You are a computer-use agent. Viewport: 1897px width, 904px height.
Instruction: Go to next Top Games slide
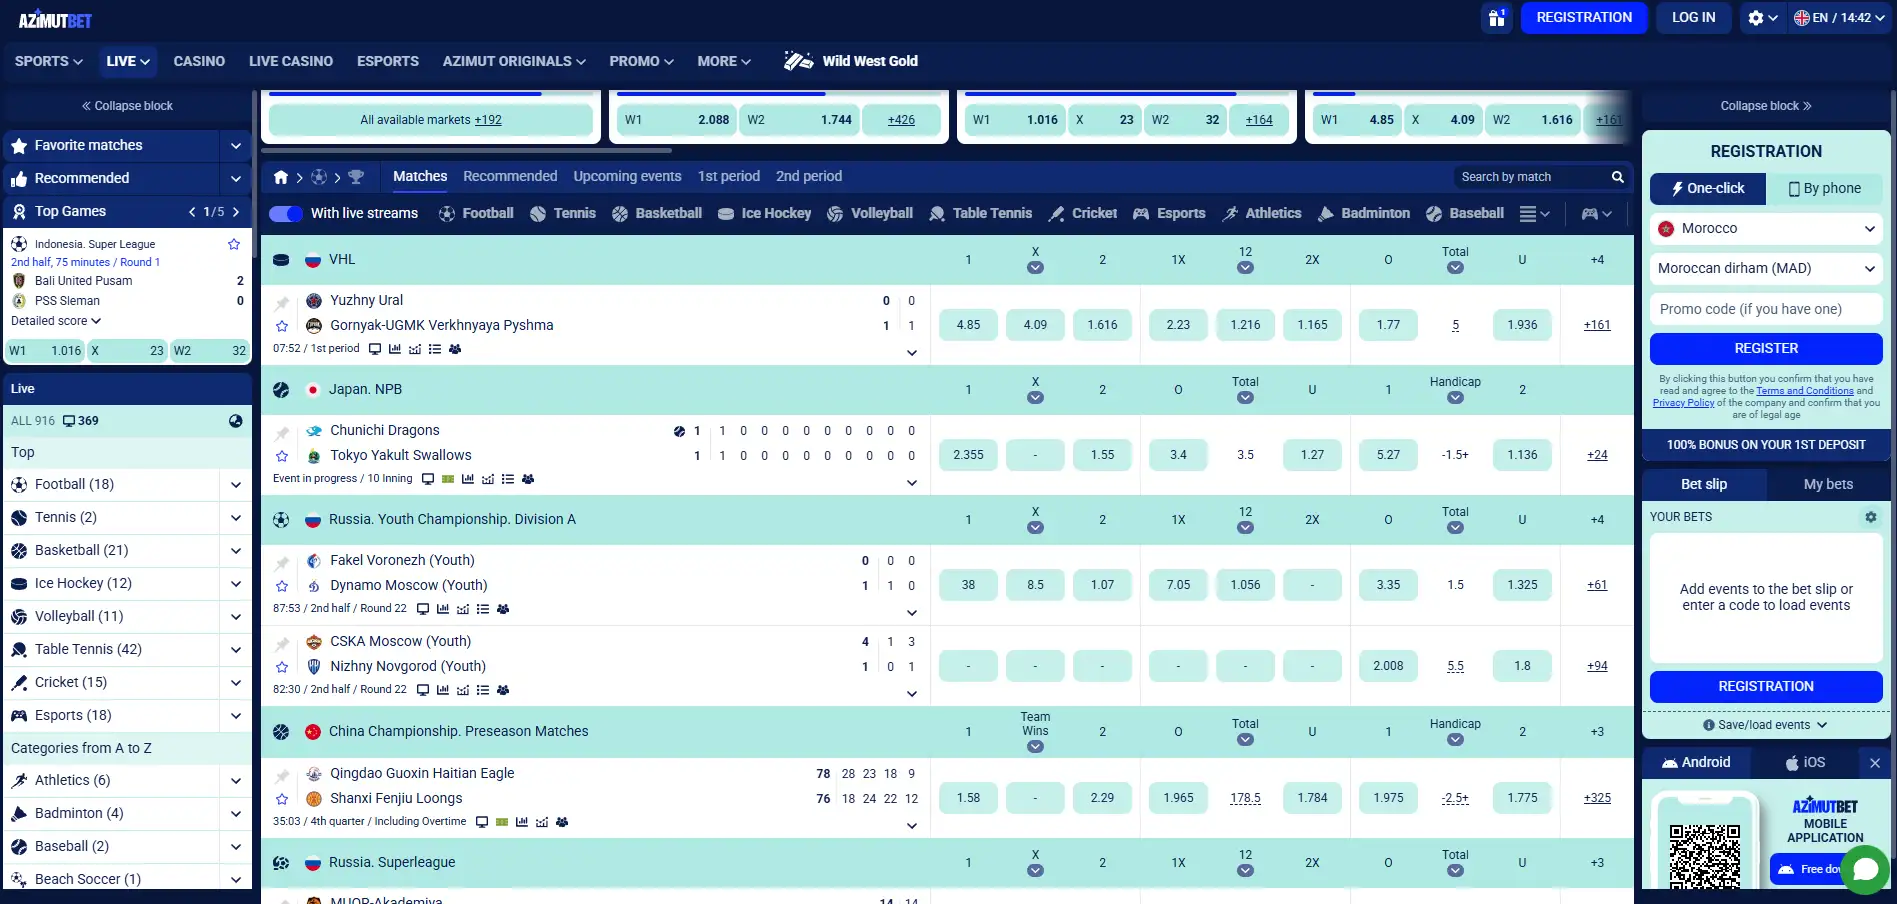click(x=236, y=212)
